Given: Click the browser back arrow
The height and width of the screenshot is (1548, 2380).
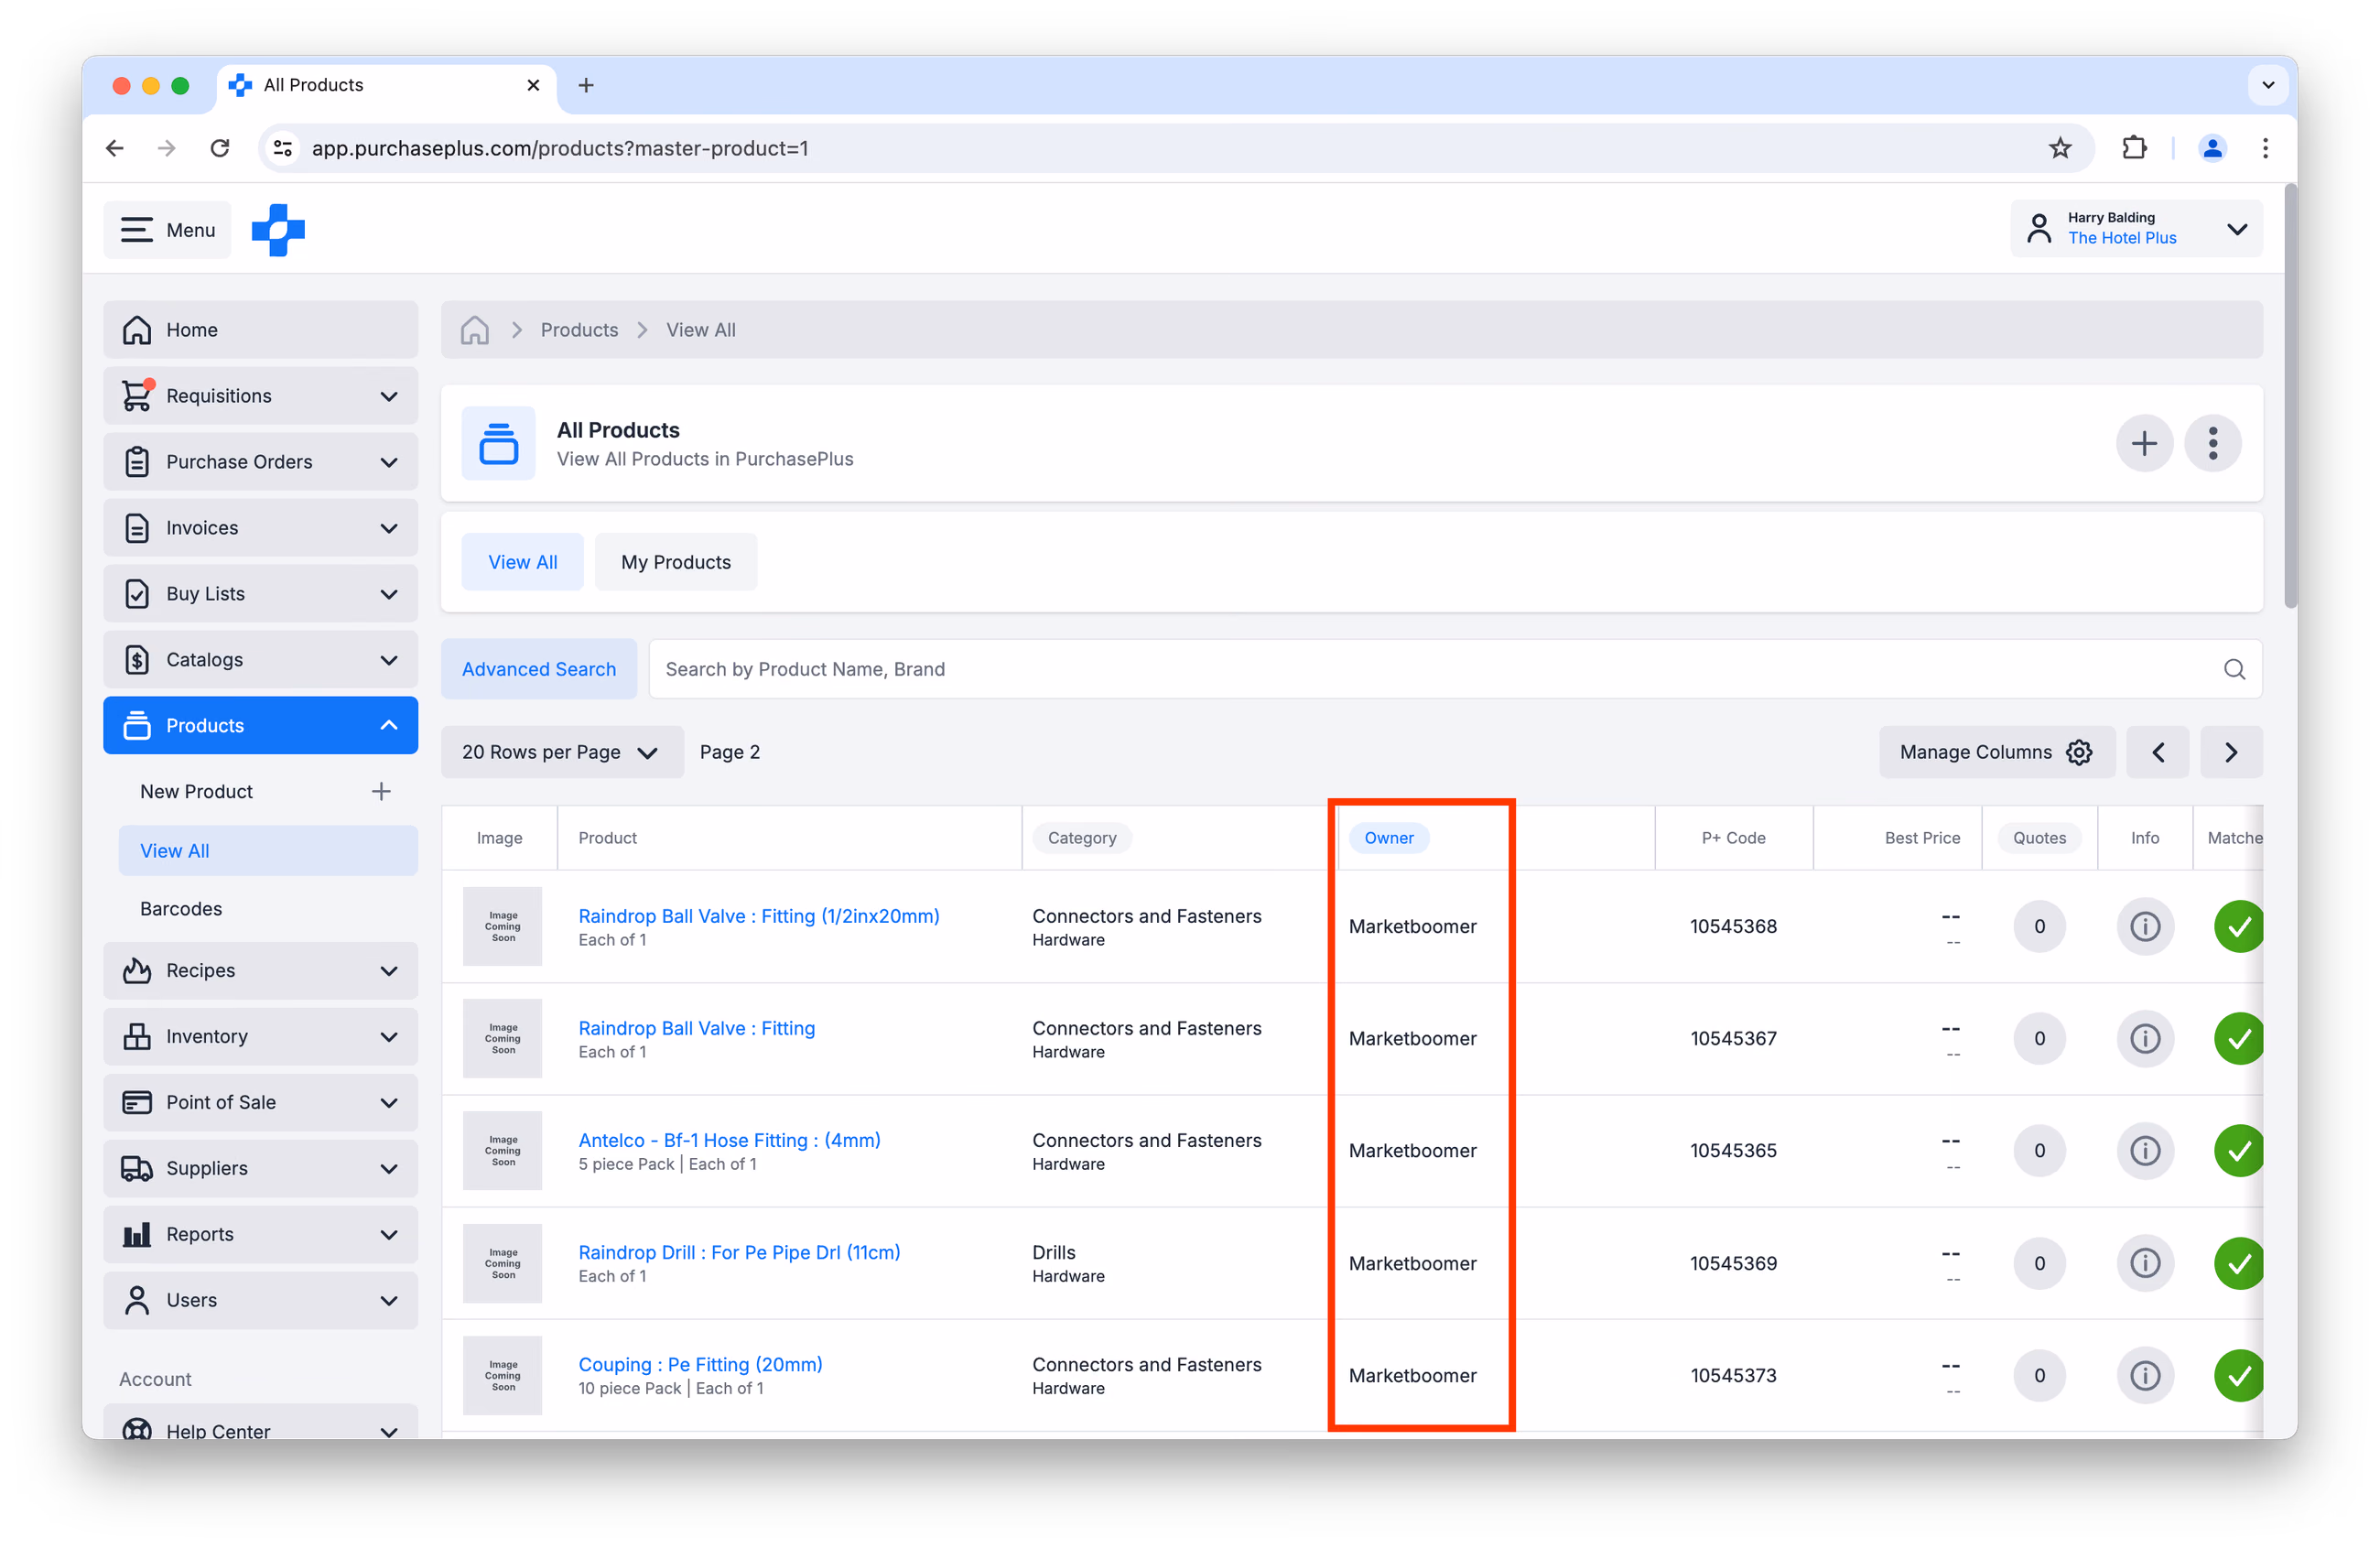Looking at the screenshot, I should click(115, 149).
